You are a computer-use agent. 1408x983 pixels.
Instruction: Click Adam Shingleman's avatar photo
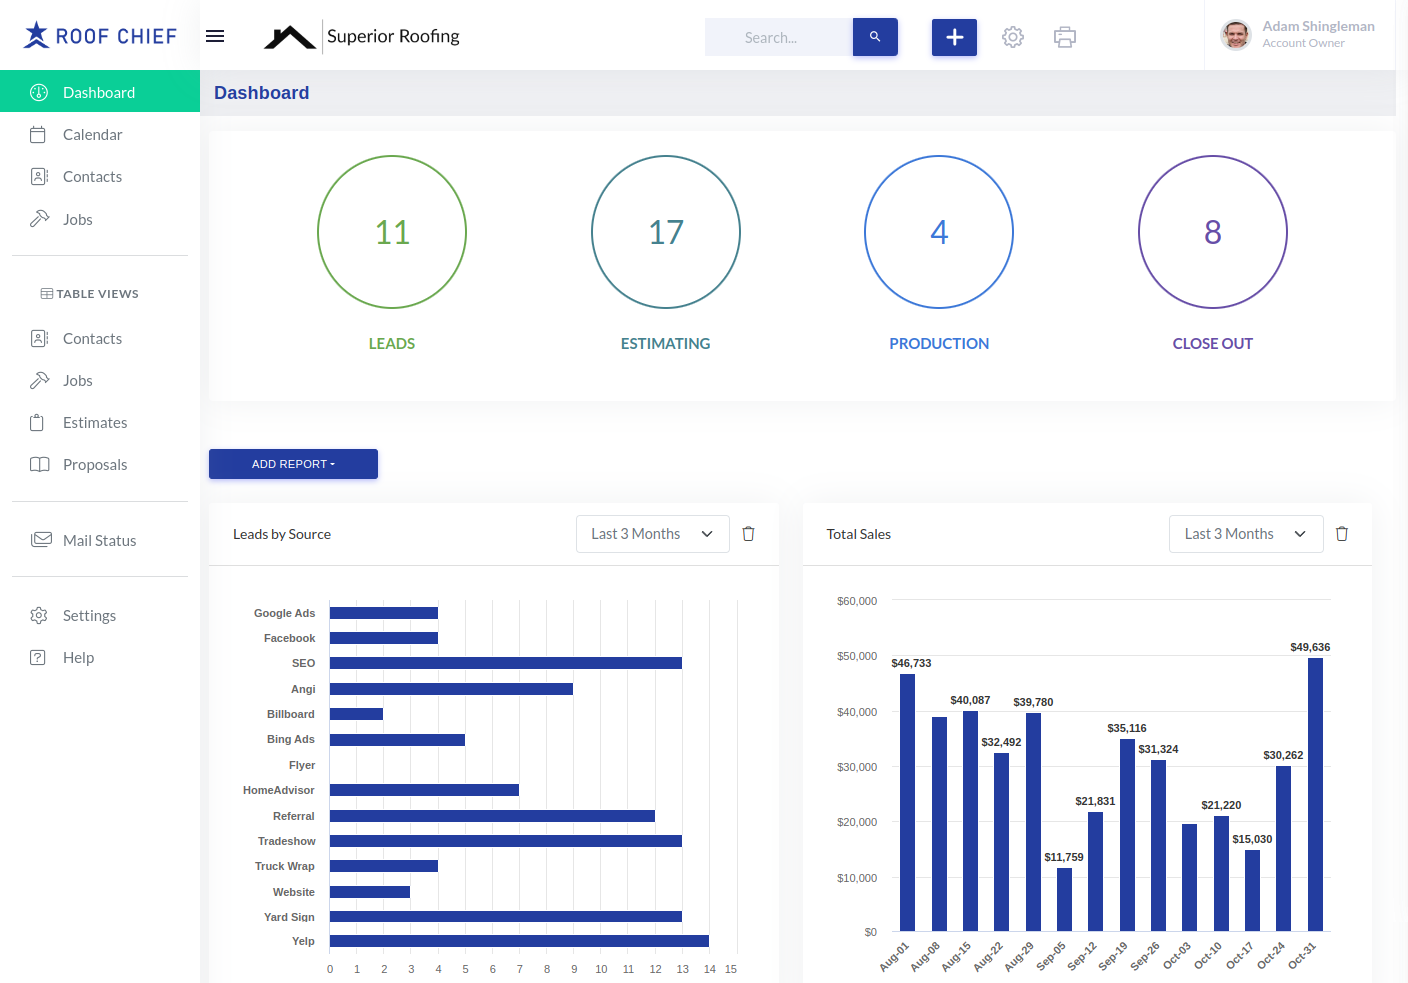click(x=1236, y=35)
